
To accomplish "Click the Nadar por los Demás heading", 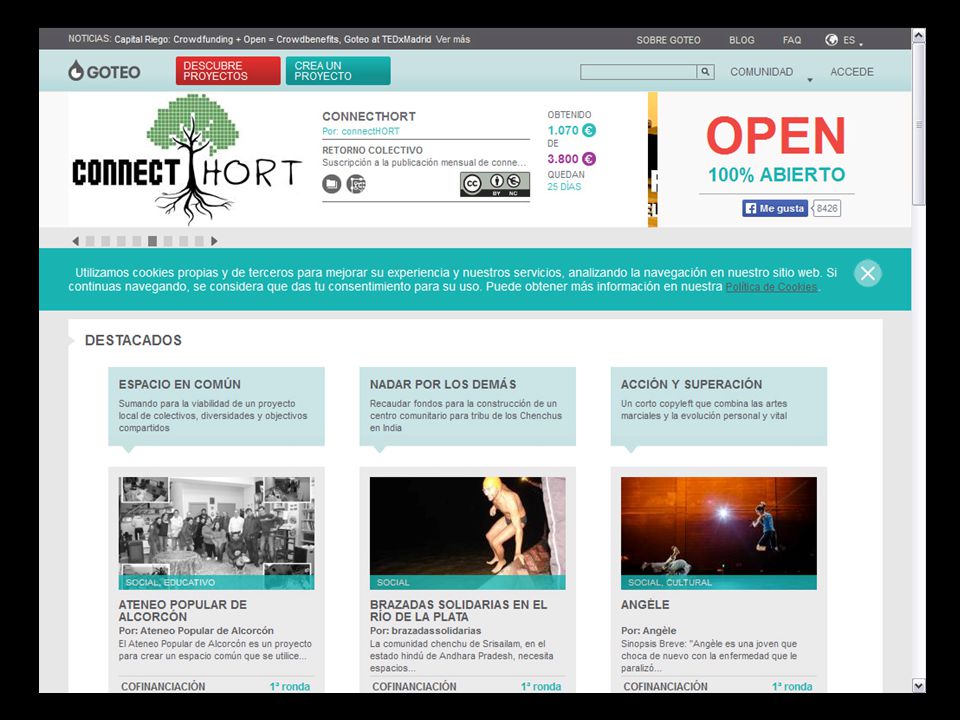I will click(x=443, y=384).
